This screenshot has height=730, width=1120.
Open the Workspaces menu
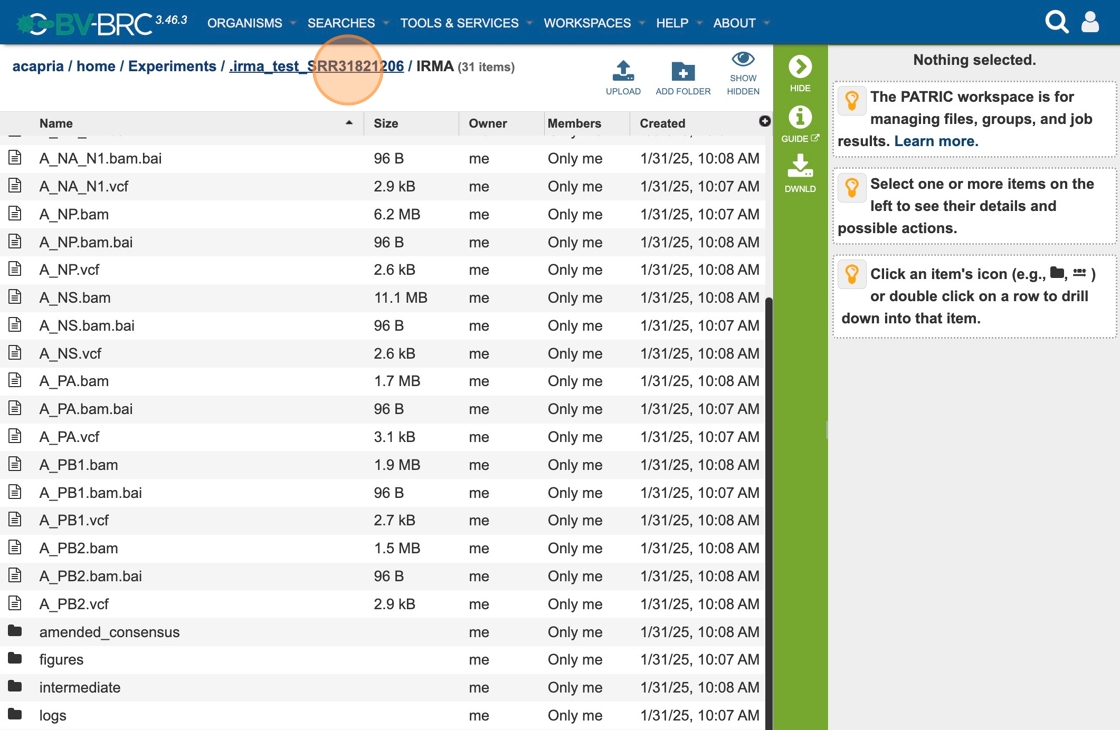pyautogui.click(x=587, y=23)
